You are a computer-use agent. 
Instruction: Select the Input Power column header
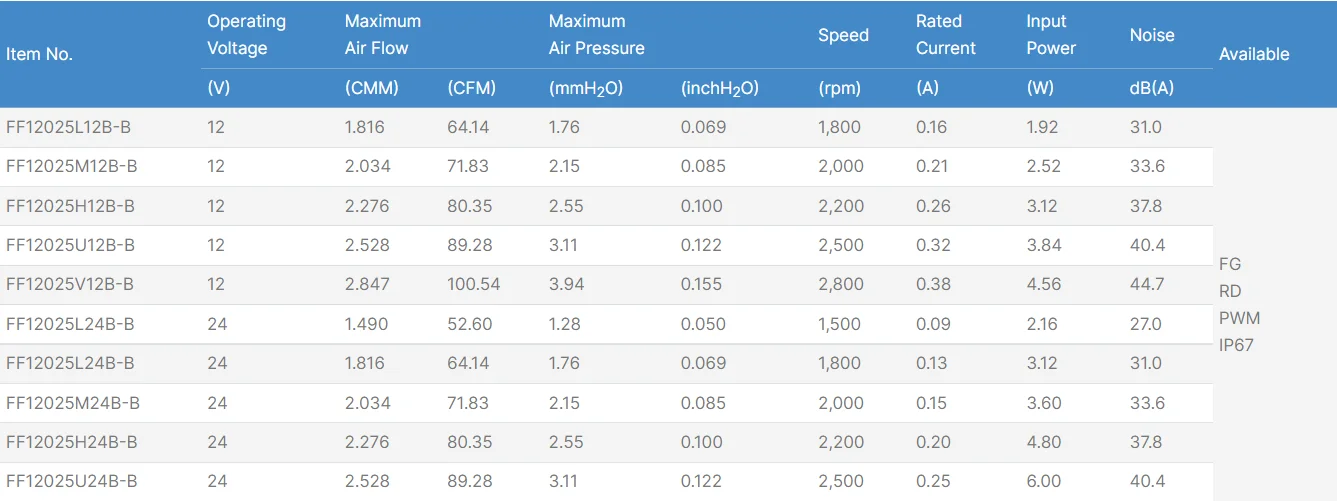tap(1051, 34)
